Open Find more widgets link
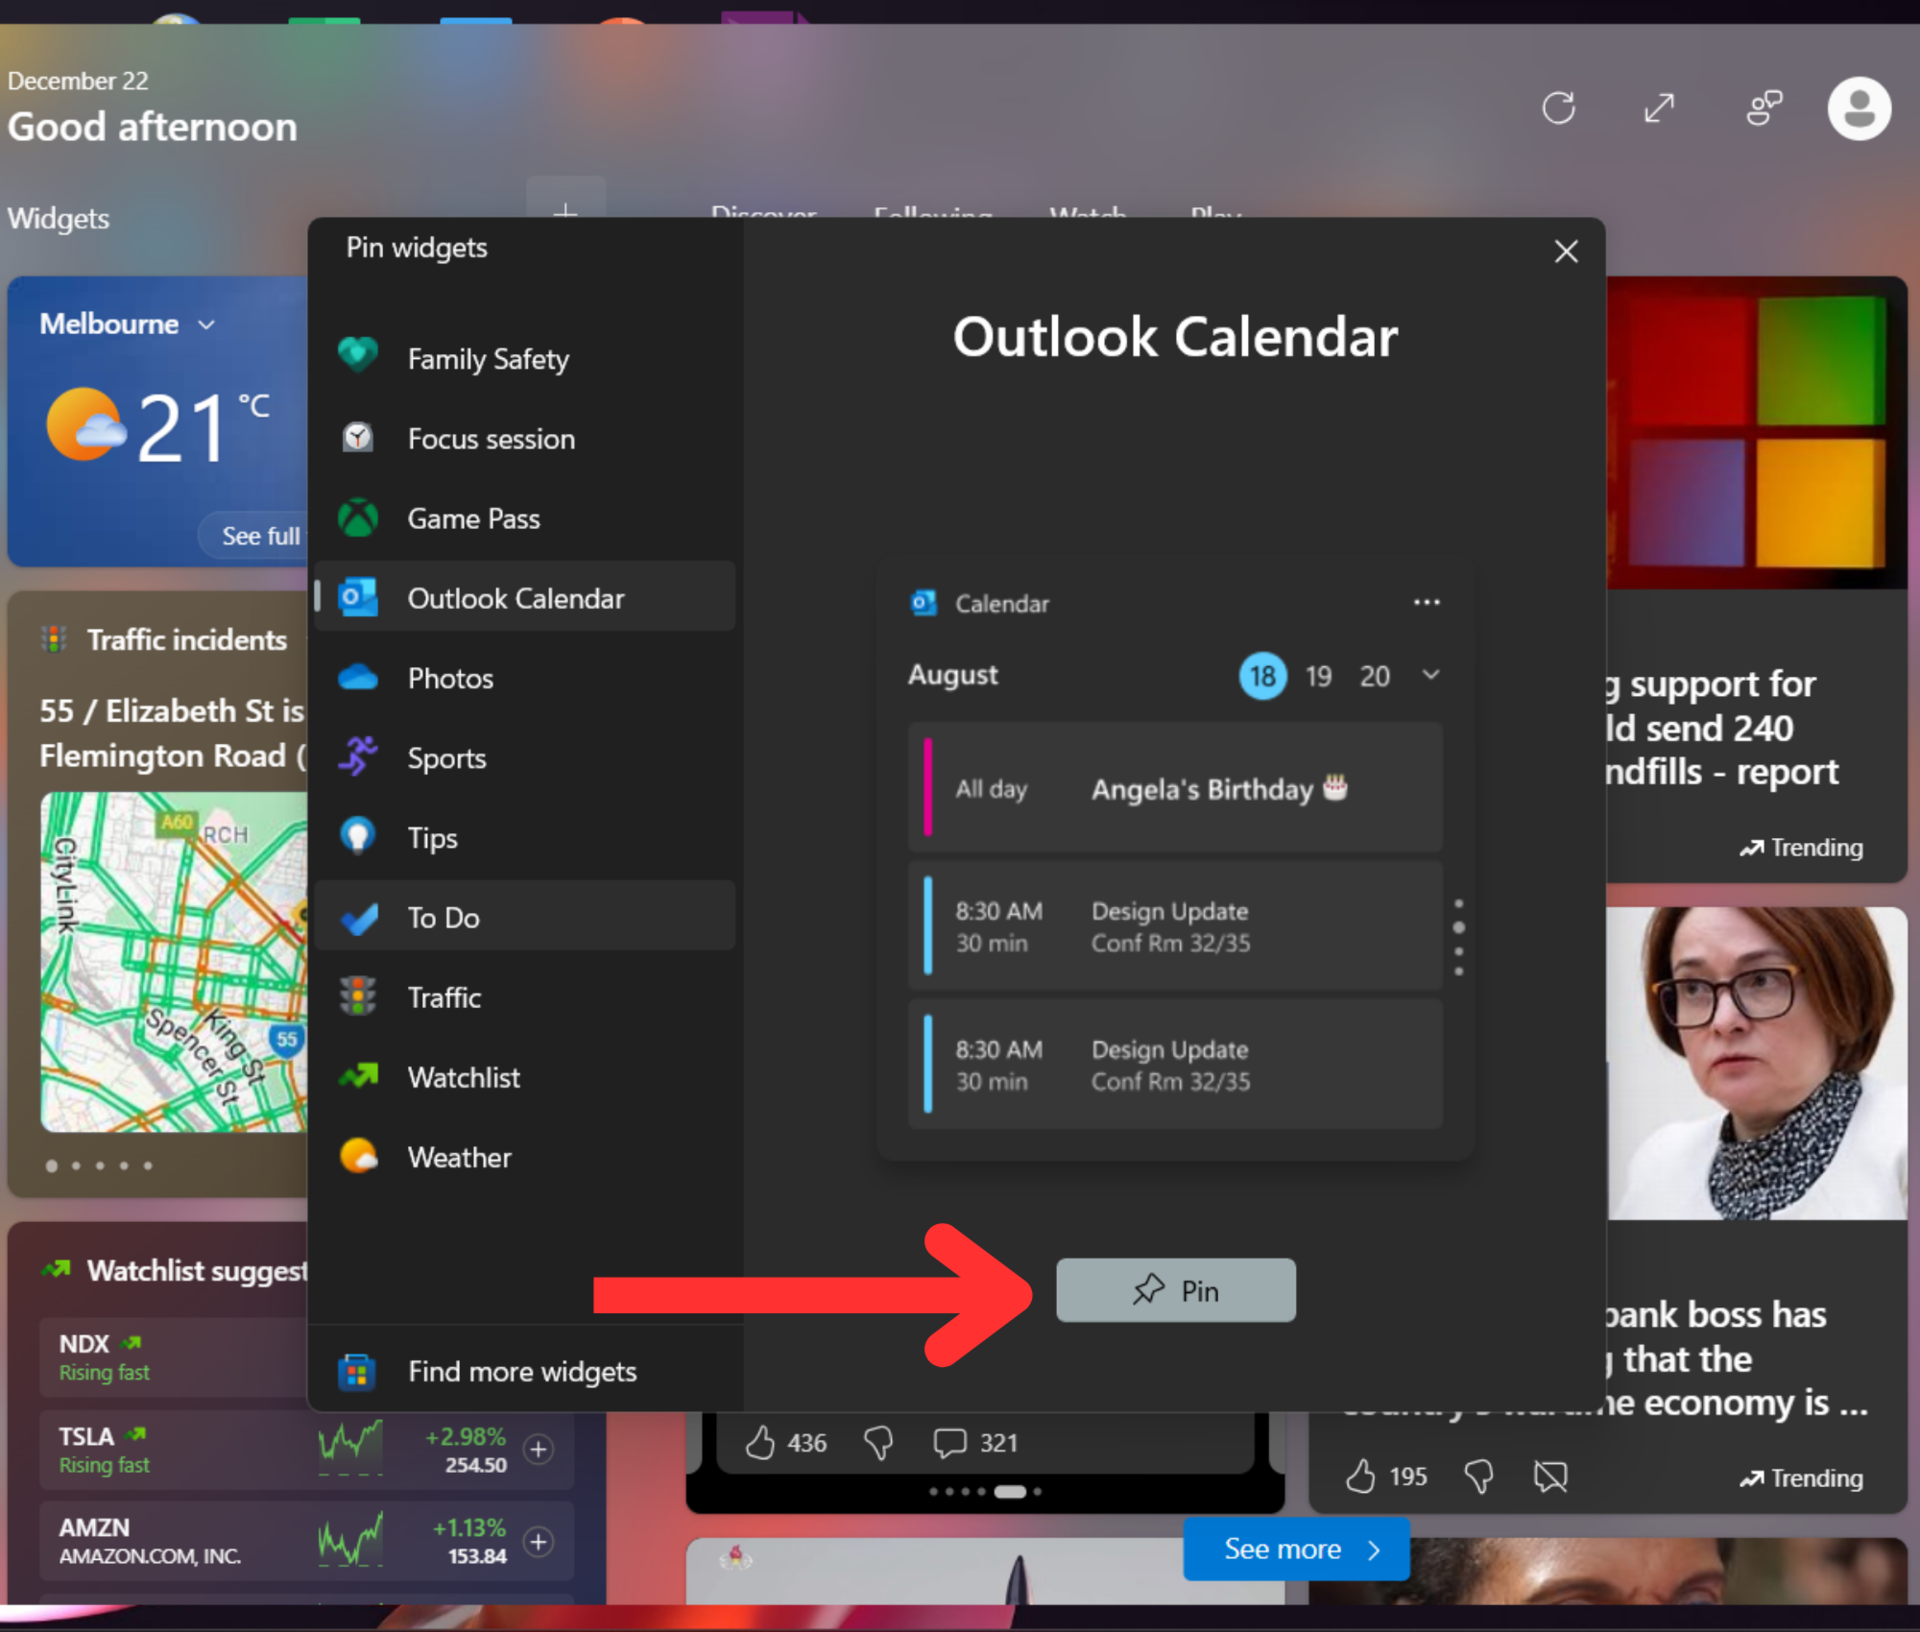 point(521,1371)
